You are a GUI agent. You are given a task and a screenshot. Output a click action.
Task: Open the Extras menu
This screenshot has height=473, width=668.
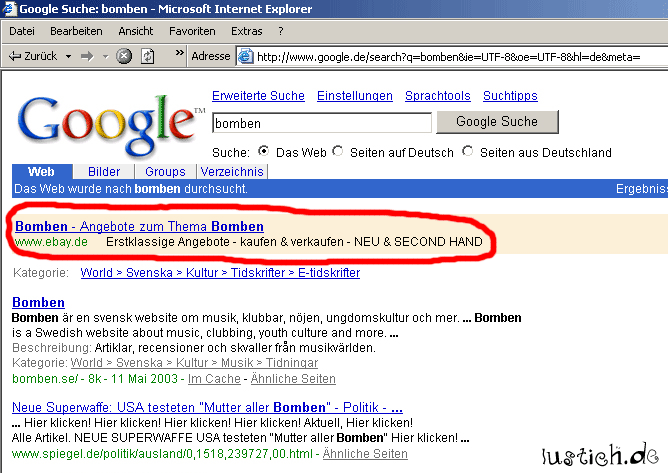247,31
